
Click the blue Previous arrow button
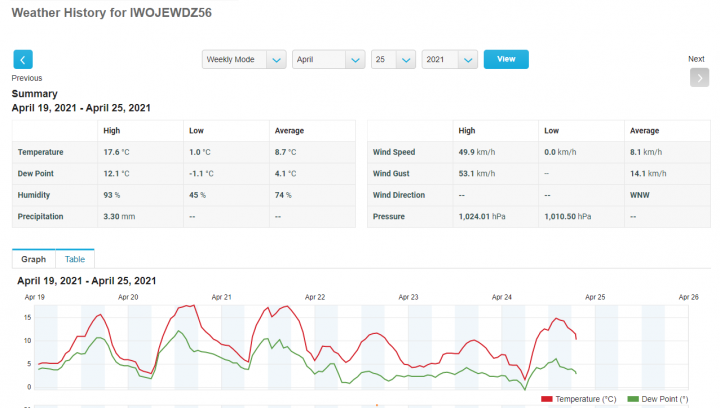coord(23,60)
